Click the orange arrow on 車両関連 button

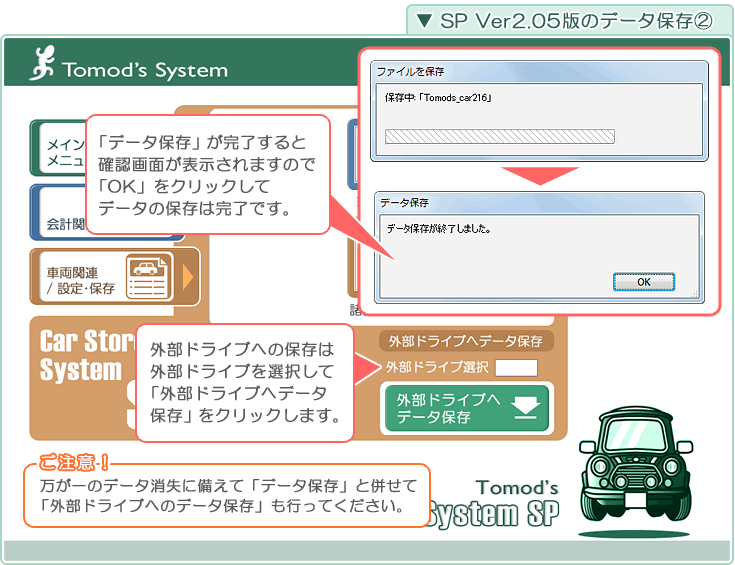188,277
